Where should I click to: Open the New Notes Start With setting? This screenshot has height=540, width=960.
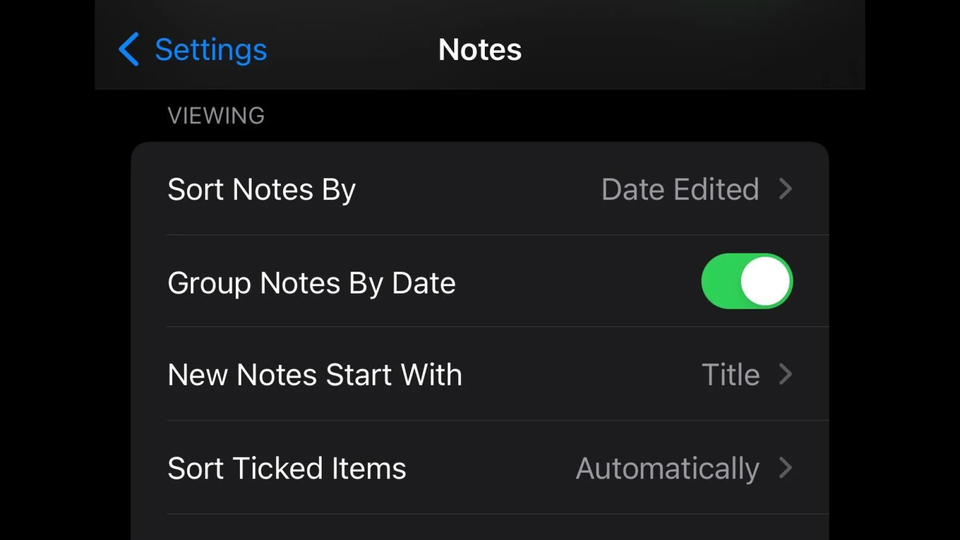point(480,374)
